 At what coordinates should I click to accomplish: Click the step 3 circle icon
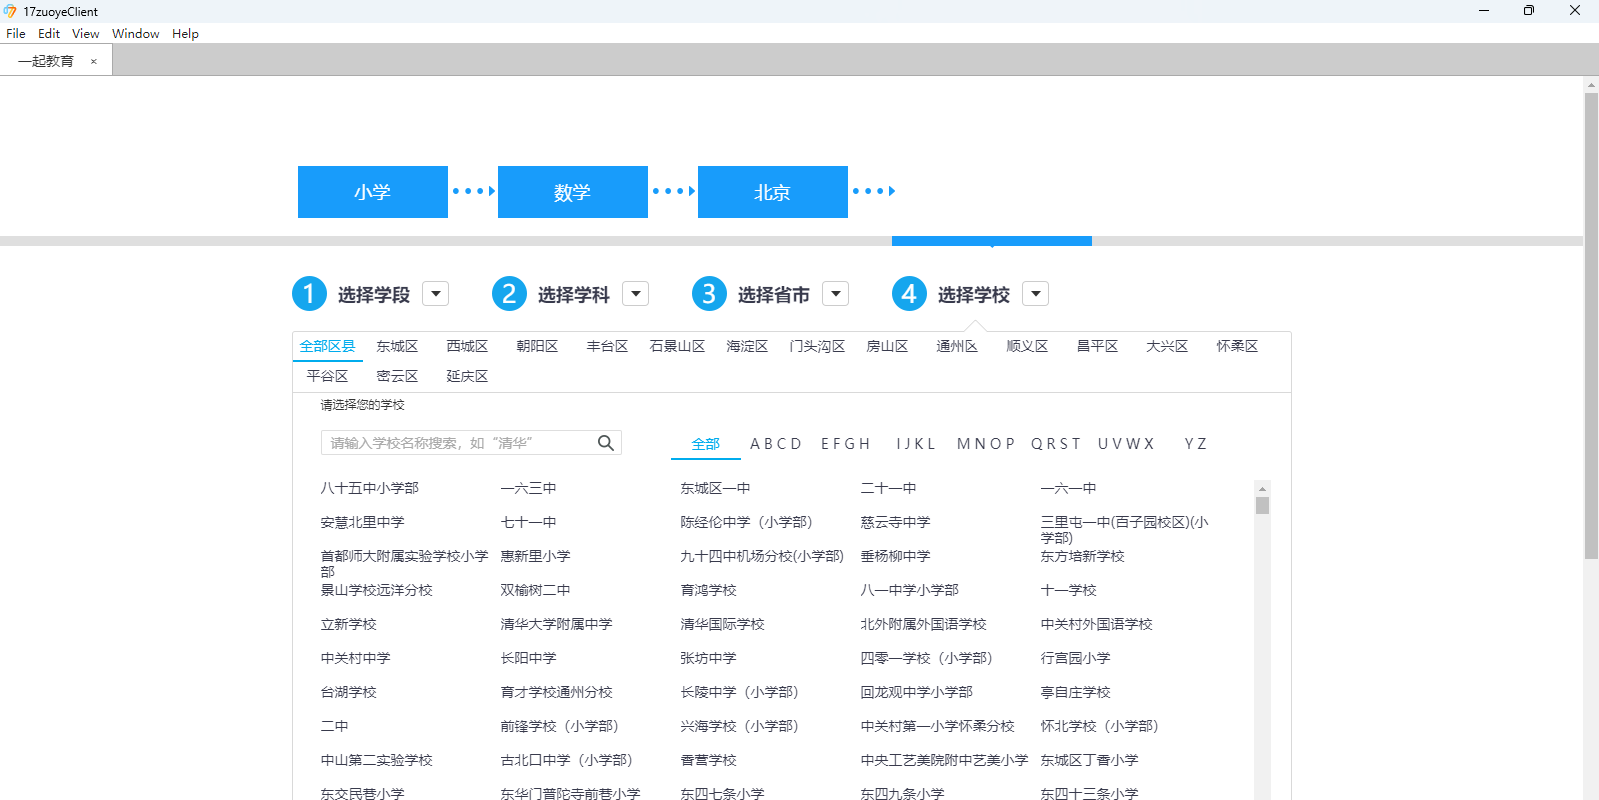click(709, 294)
